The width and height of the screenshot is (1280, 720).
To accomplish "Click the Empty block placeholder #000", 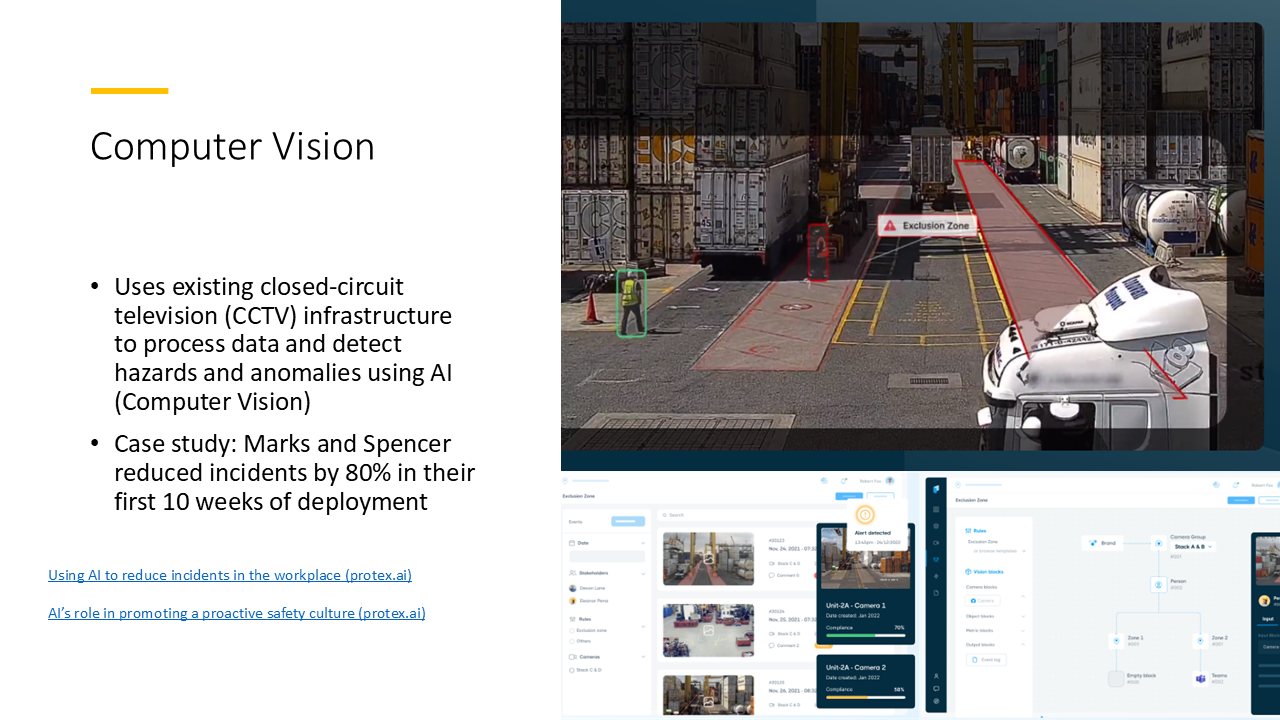I will tap(1116, 678).
